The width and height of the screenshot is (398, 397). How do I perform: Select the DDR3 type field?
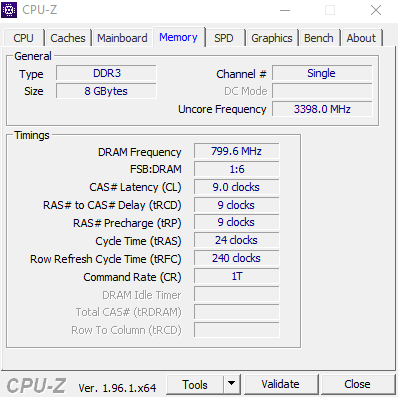(106, 73)
